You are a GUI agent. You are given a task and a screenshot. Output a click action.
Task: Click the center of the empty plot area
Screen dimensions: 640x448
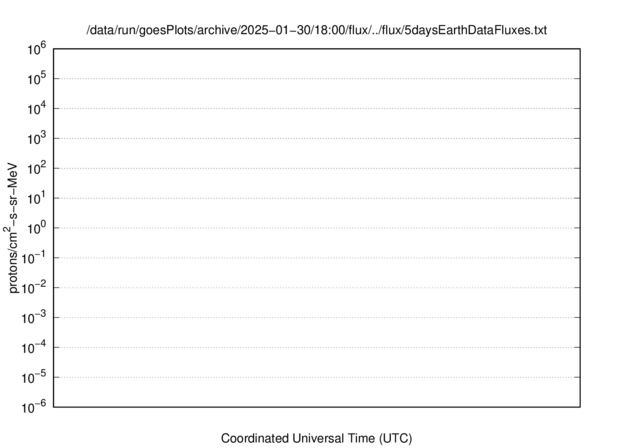tap(317, 228)
